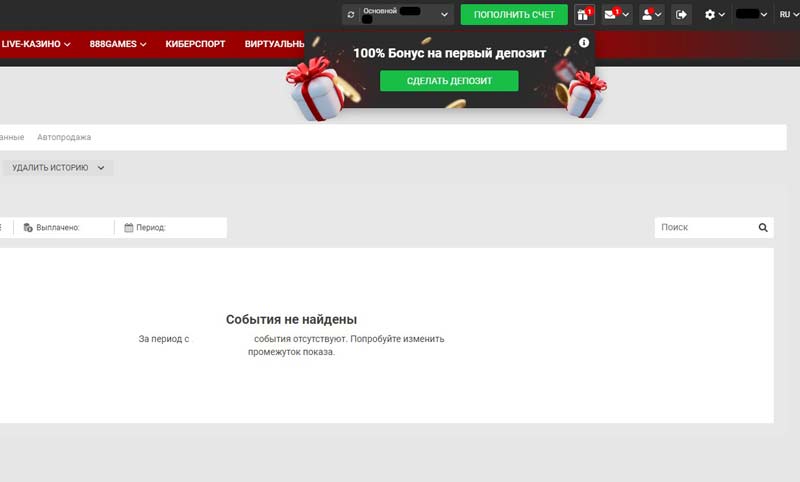Click the search magnifier icon
800x482 pixels.
click(x=763, y=228)
